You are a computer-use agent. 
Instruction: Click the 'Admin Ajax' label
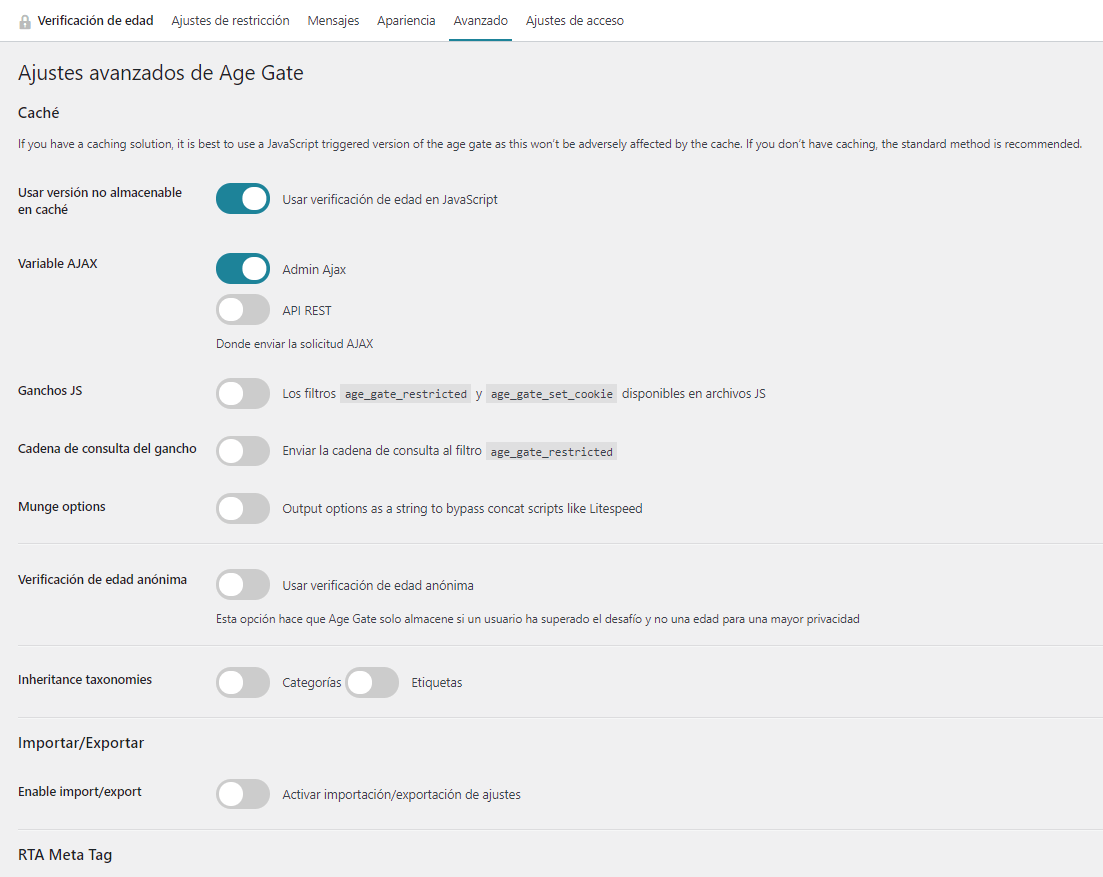coord(314,269)
